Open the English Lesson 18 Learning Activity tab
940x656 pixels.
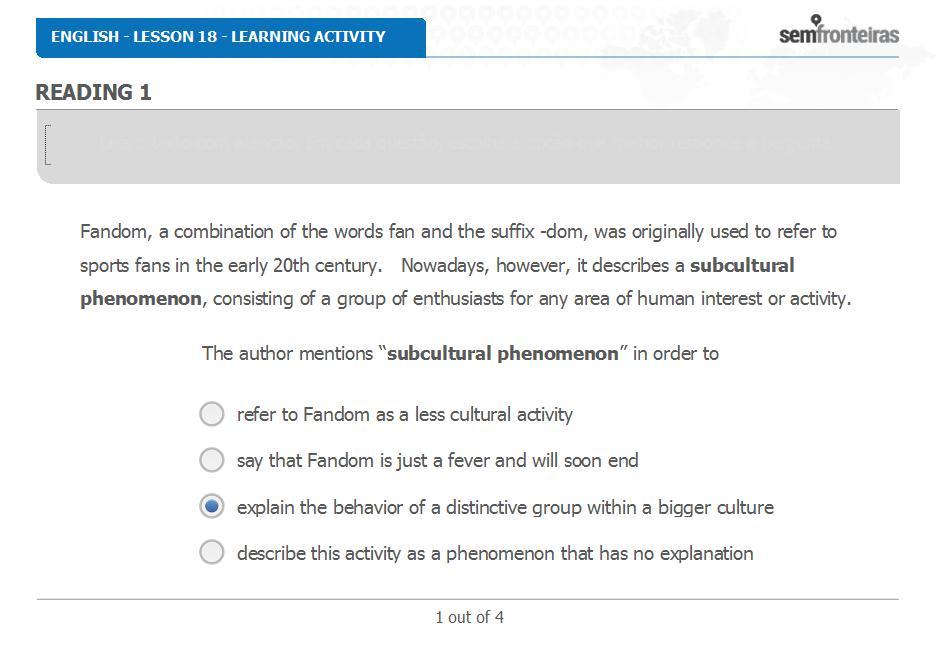pyautogui.click(x=231, y=37)
